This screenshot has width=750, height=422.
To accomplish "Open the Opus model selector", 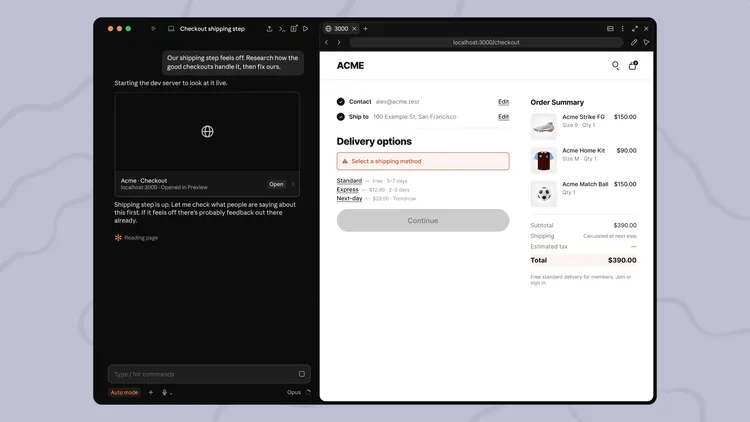I will click(x=294, y=392).
